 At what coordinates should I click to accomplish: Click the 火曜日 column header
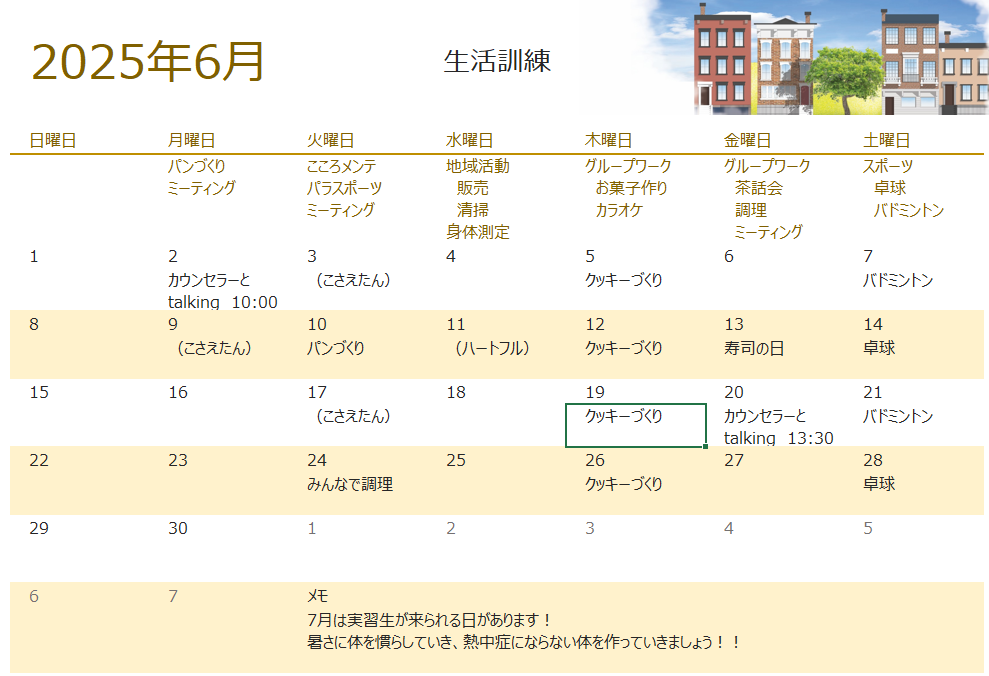pos(331,140)
